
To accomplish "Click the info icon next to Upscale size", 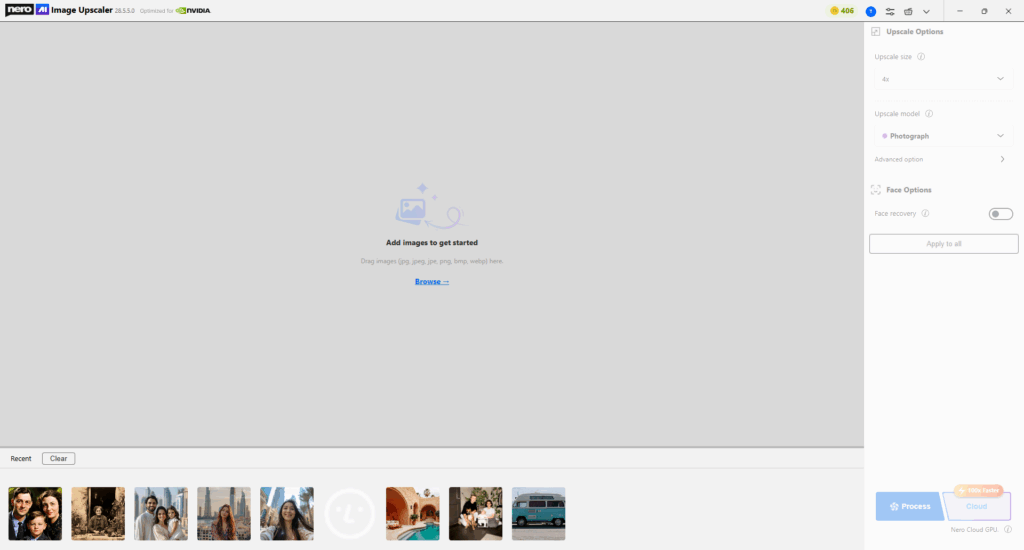I will click(x=921, y=57).
